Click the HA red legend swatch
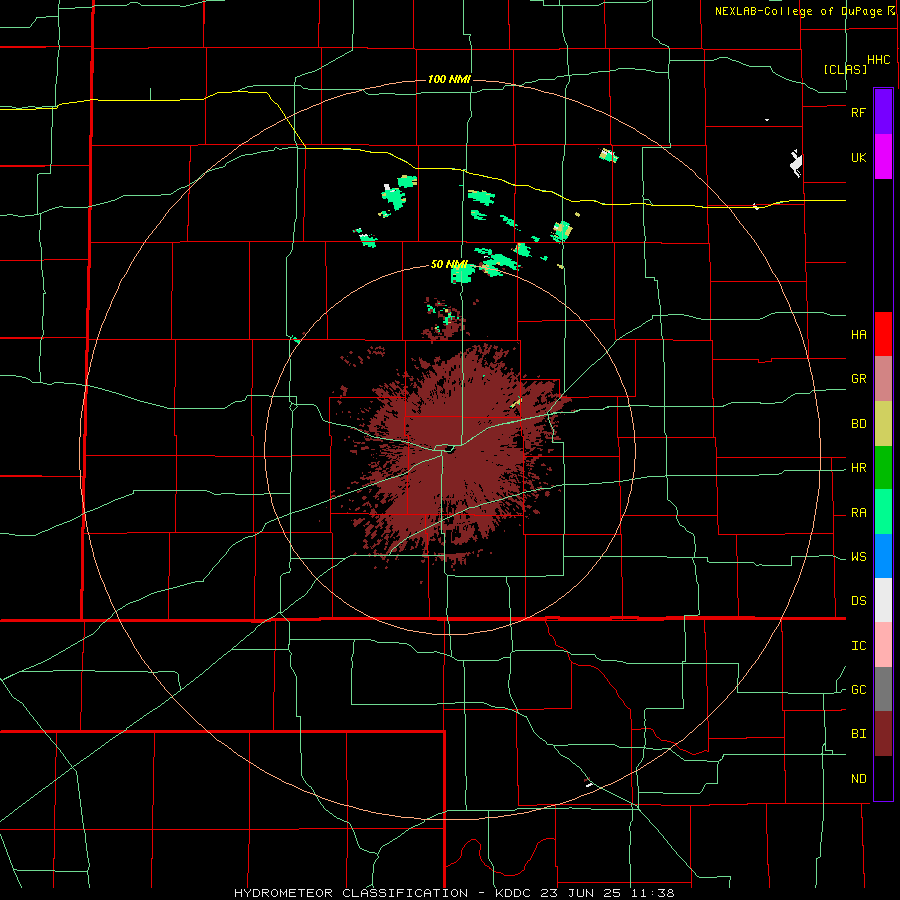The height and width of the screenshot is (900, 900). tap(883, 334)
